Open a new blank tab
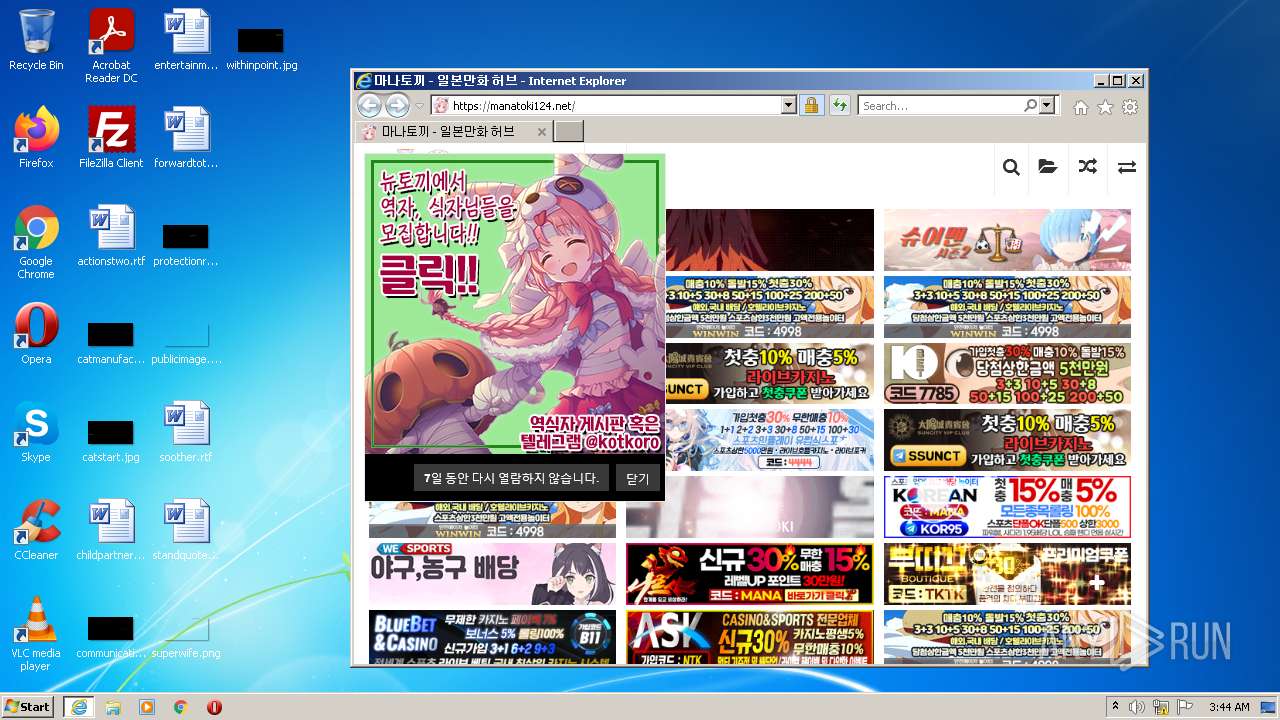 (568, 132)
